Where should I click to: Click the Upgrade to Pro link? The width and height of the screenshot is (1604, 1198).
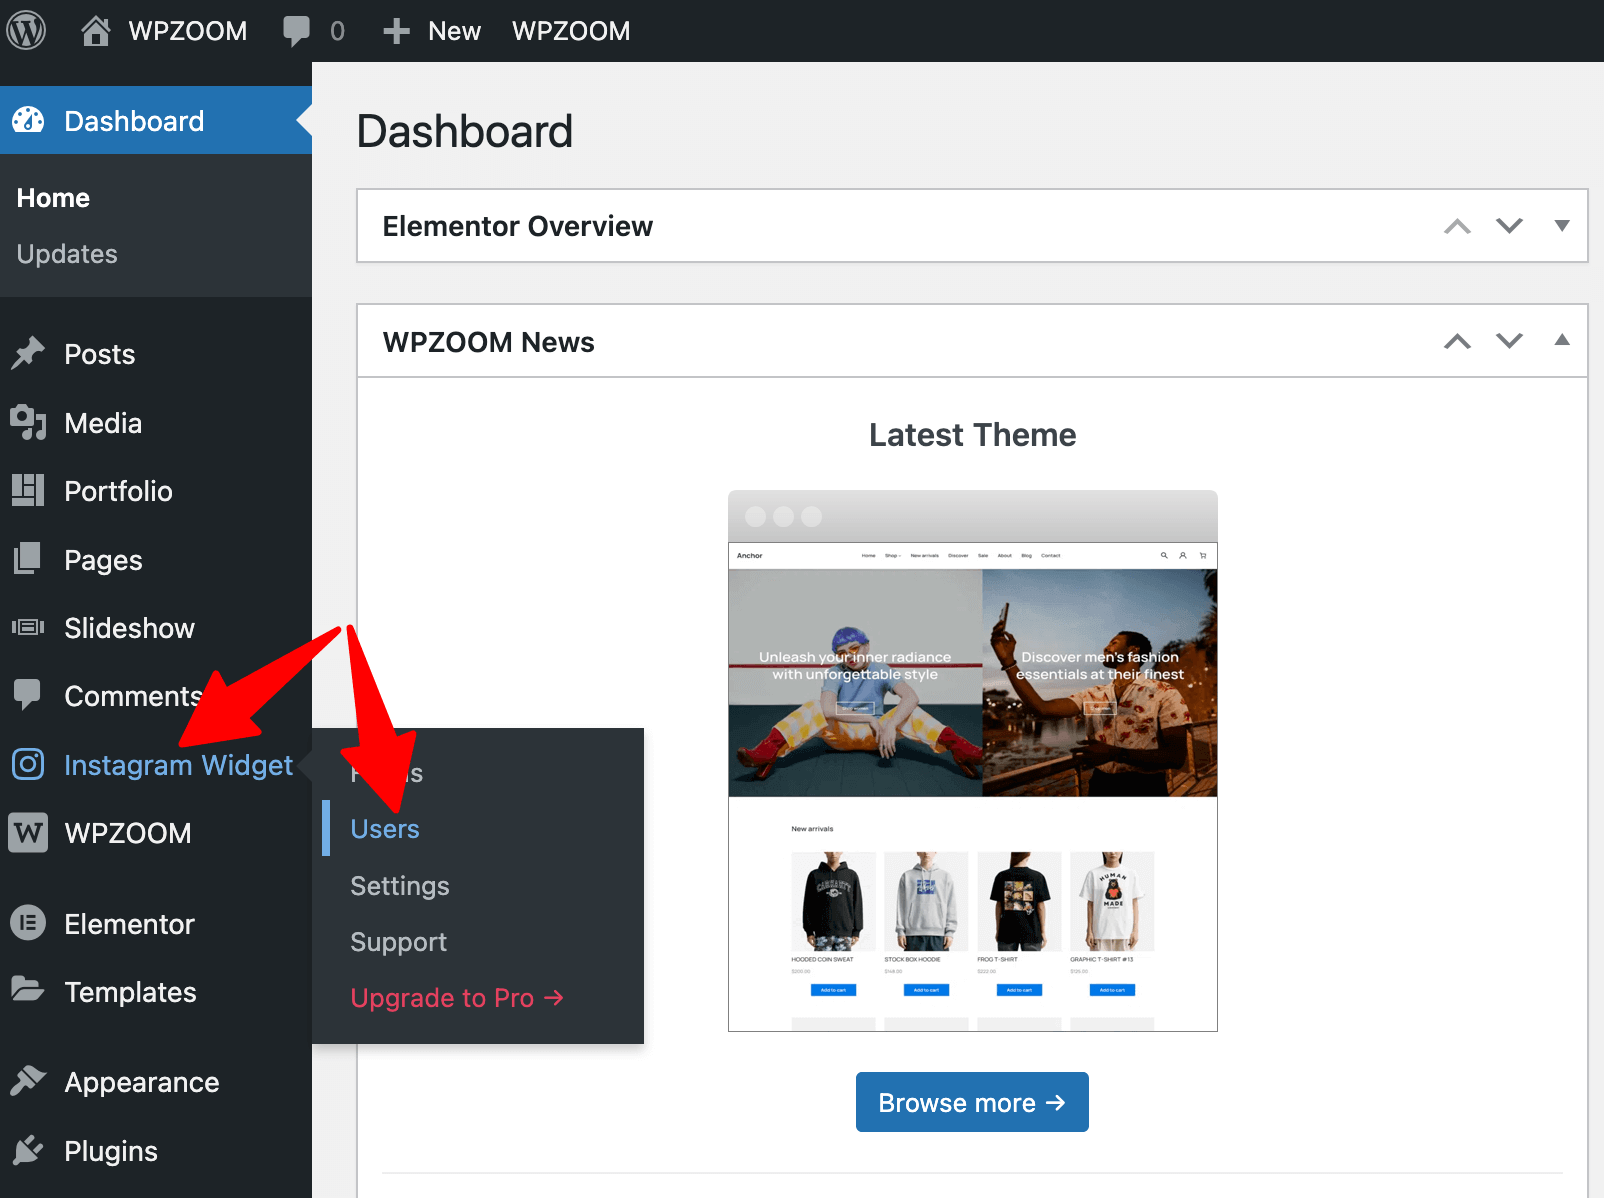(457, 998)
